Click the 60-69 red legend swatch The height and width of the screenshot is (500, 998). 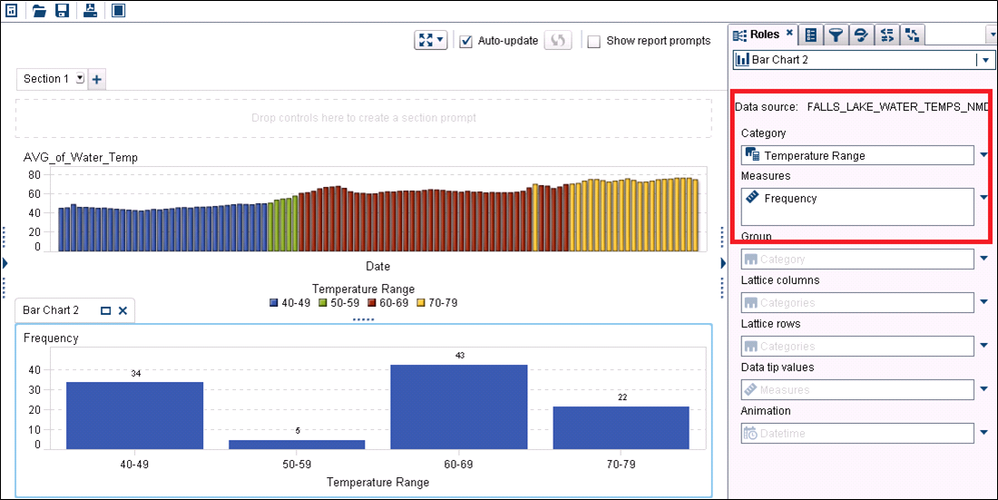[371, 303]
